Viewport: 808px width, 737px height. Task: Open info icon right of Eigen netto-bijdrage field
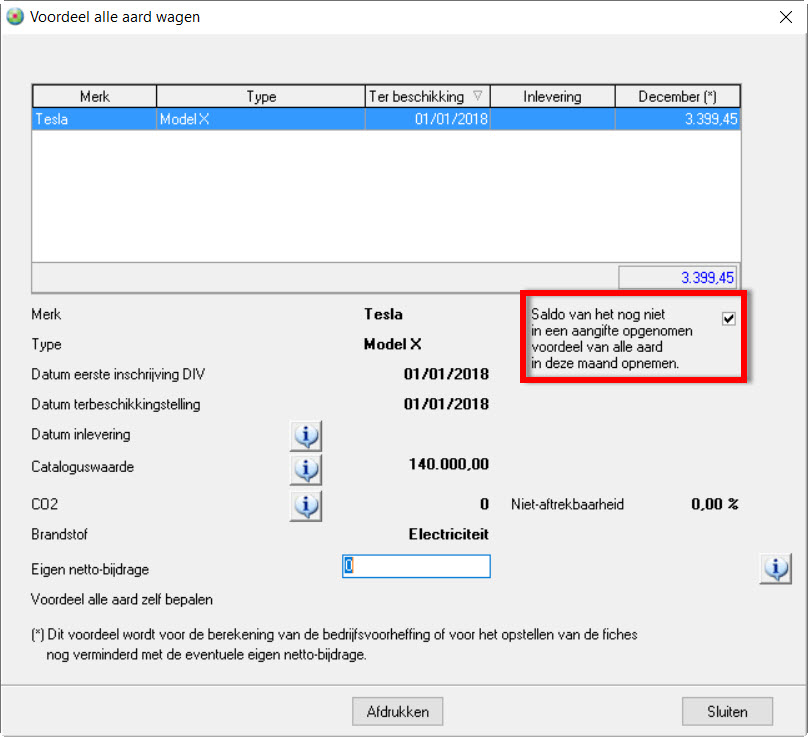tap(776, 567)
